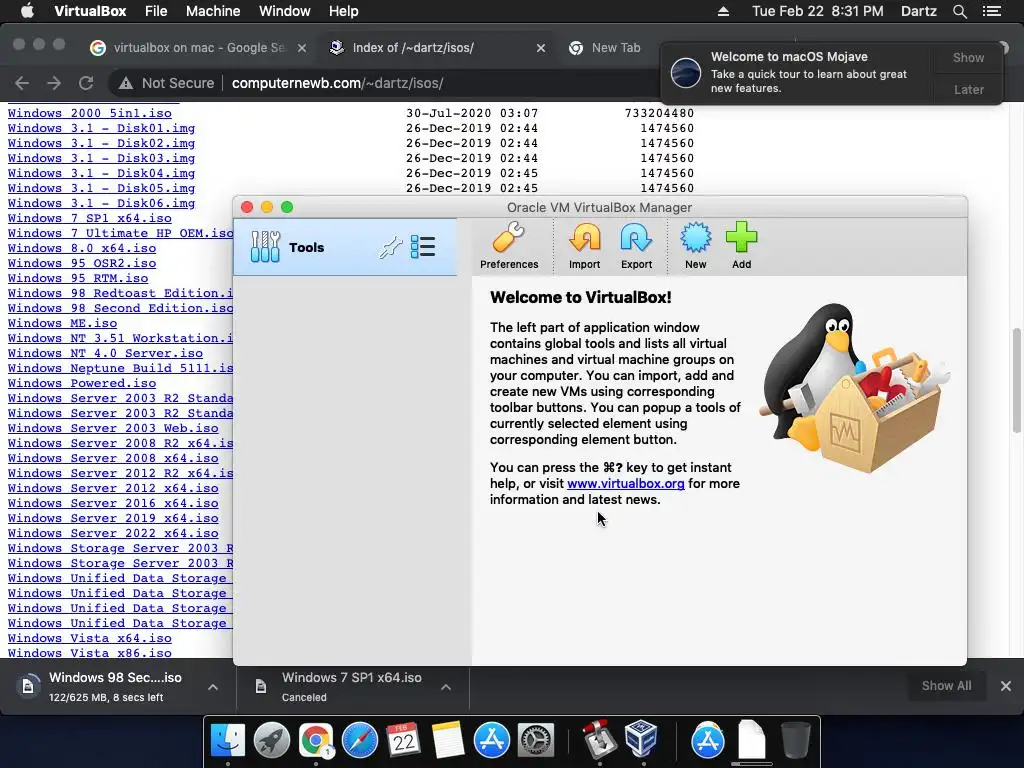Open Calendar from the Dock

[x=403, y=741]
